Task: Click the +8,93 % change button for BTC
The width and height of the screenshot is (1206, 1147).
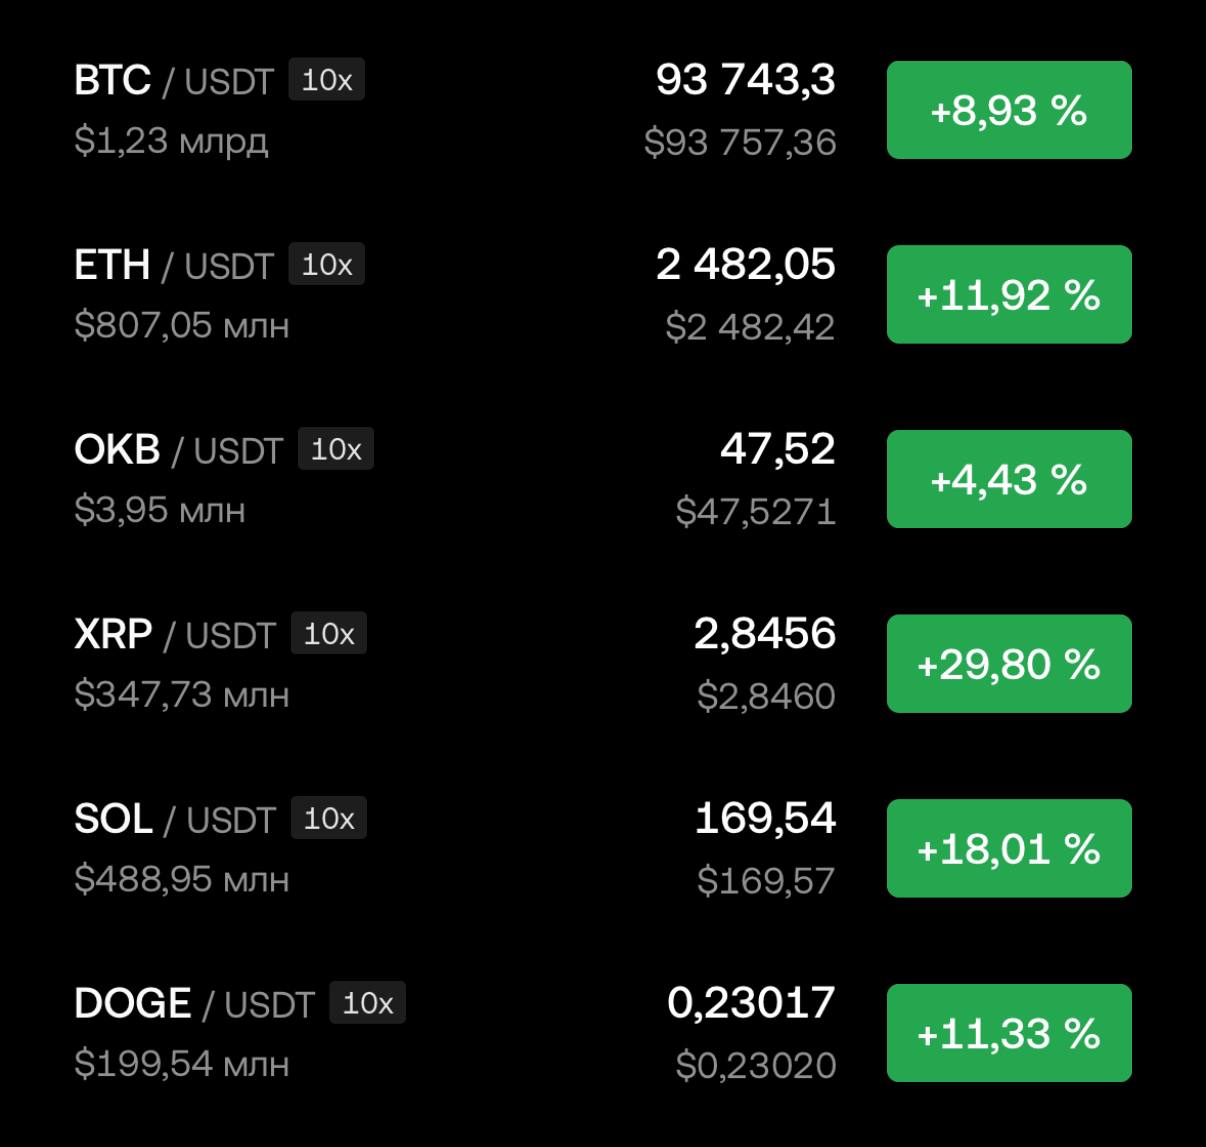Action: (1009, 110)
